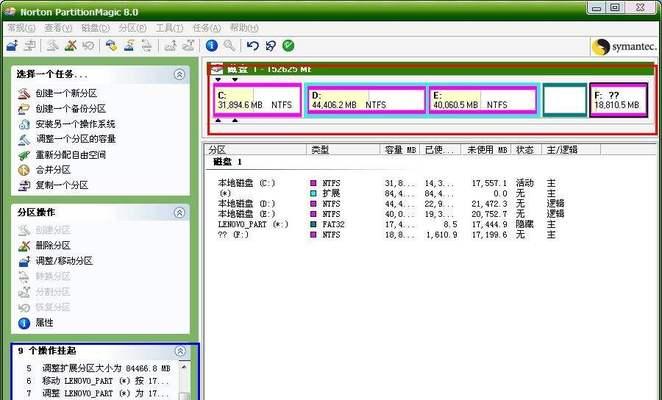Select the E: partition in the disk map
Screen dimensions: 662x400
tap(483, 100)
